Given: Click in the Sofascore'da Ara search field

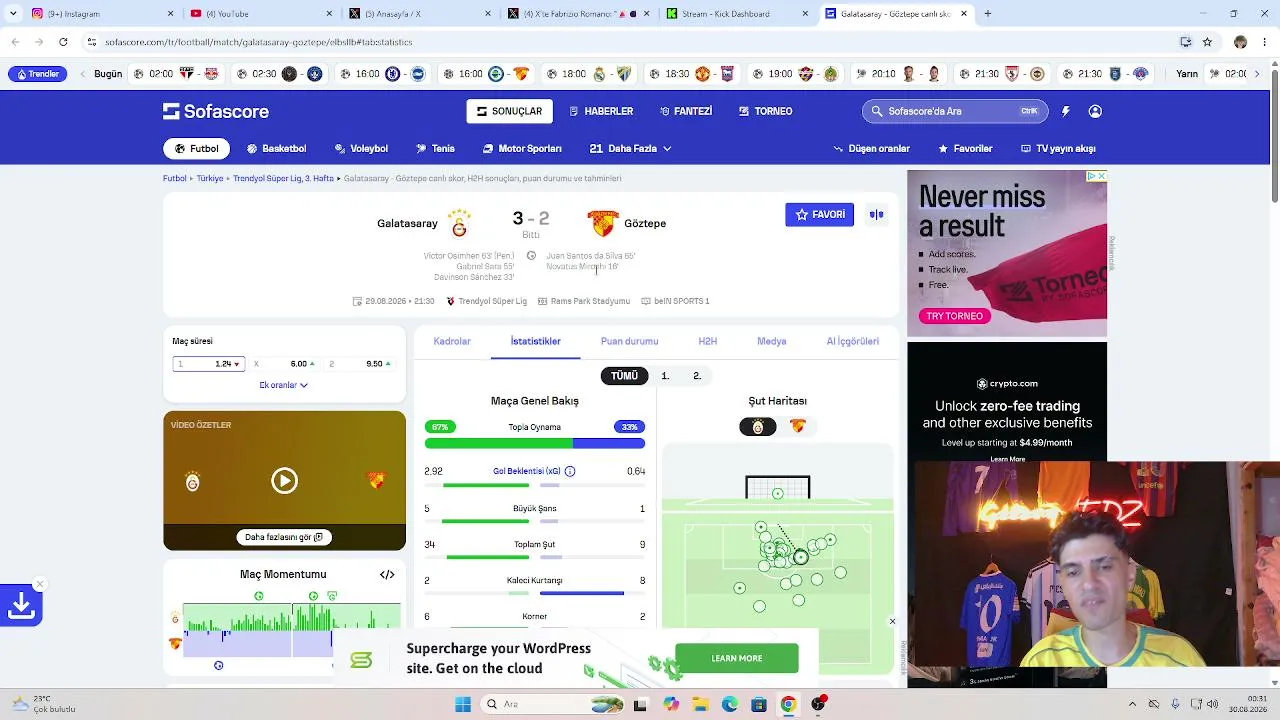Looking at the screenshot, I should [x=955, y=111].
